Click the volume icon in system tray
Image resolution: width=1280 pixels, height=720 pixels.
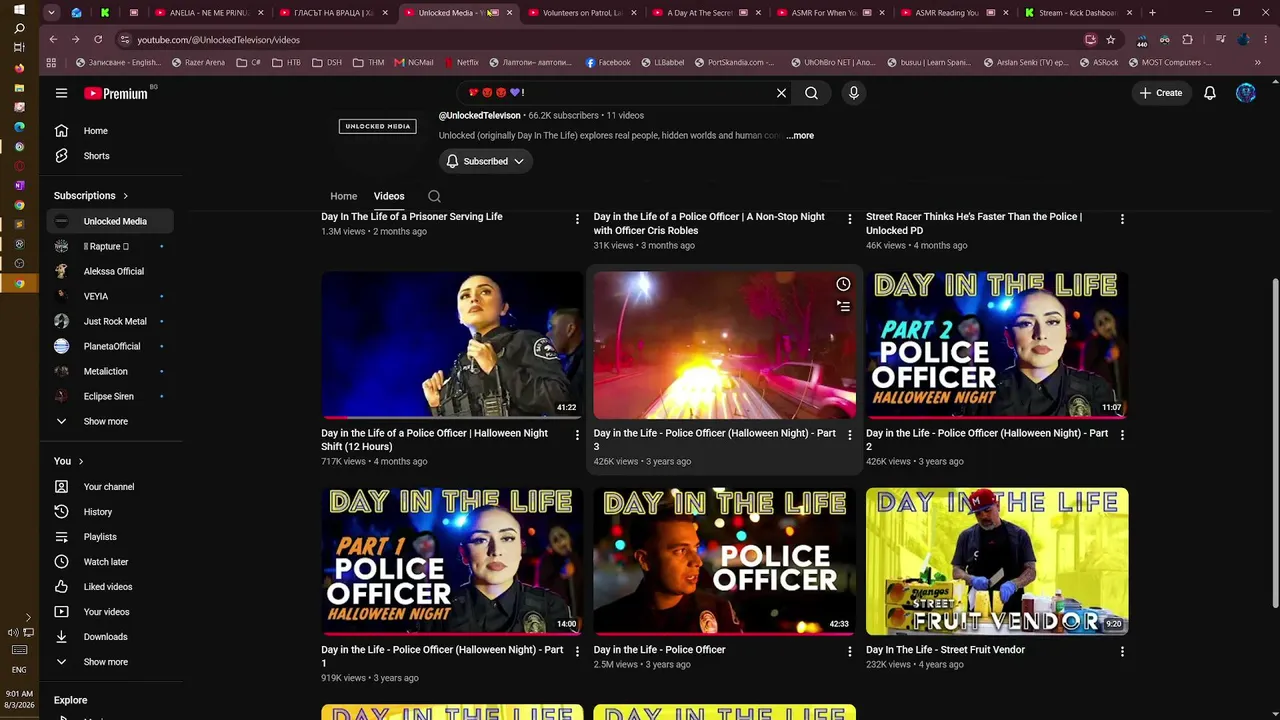tap(13, 633)
